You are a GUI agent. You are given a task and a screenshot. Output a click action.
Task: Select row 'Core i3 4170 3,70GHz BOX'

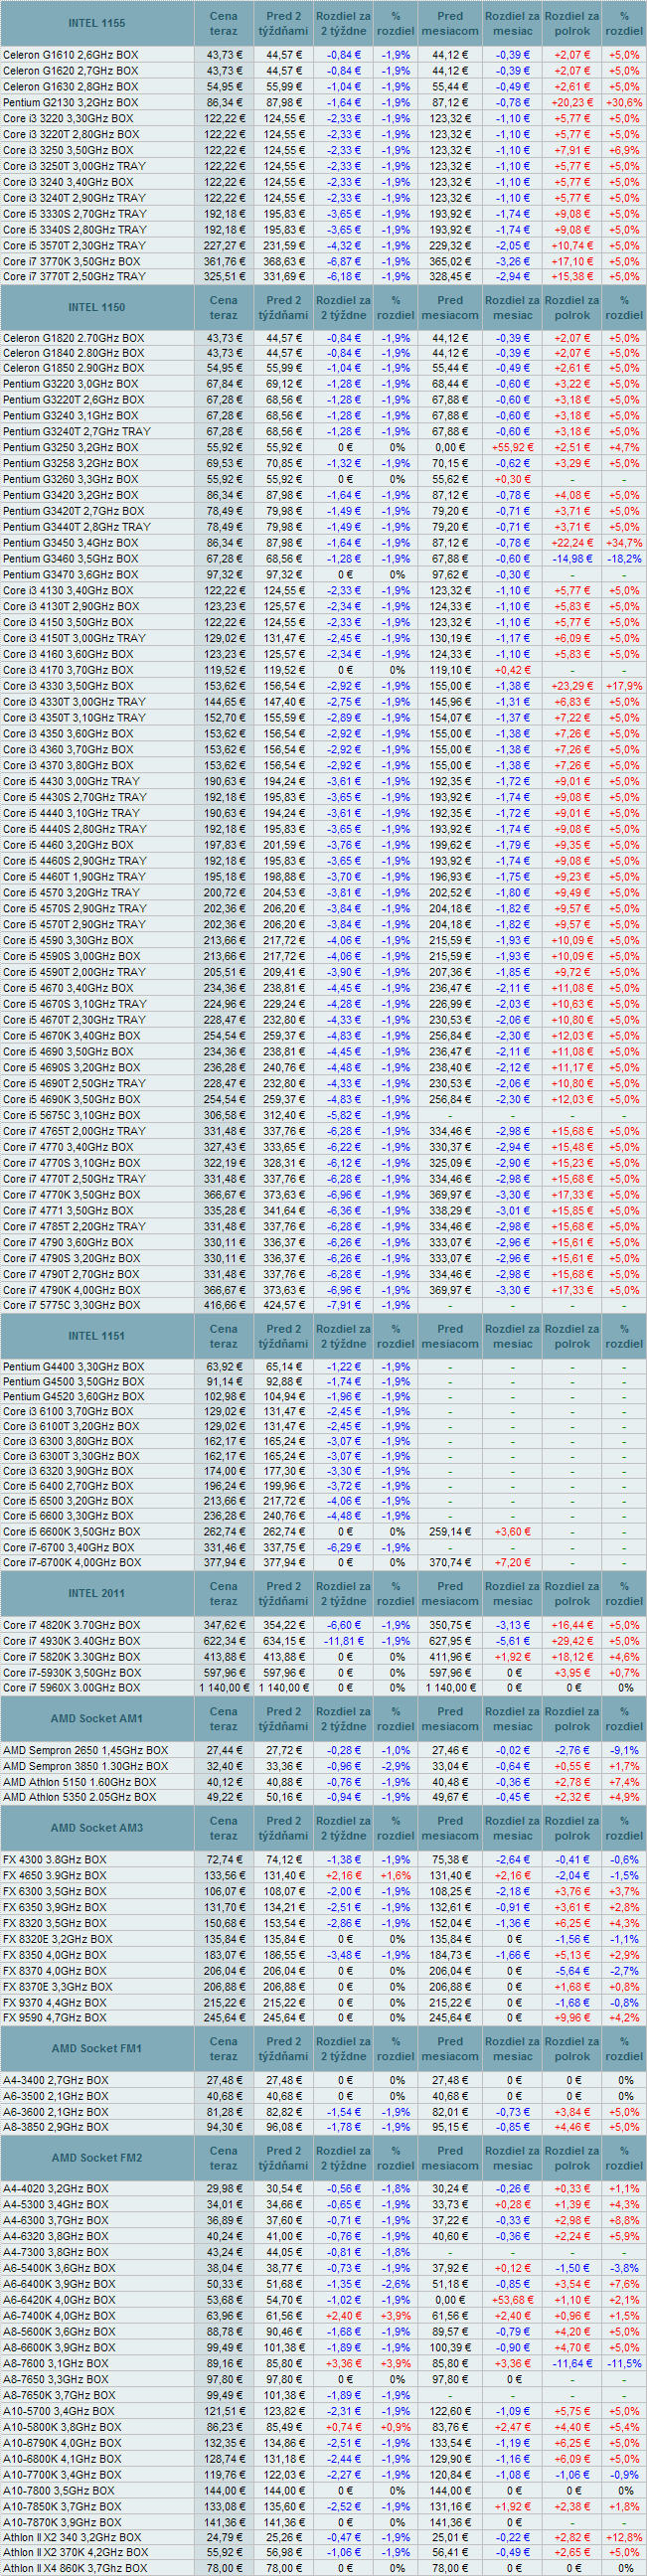pos(323,670)
